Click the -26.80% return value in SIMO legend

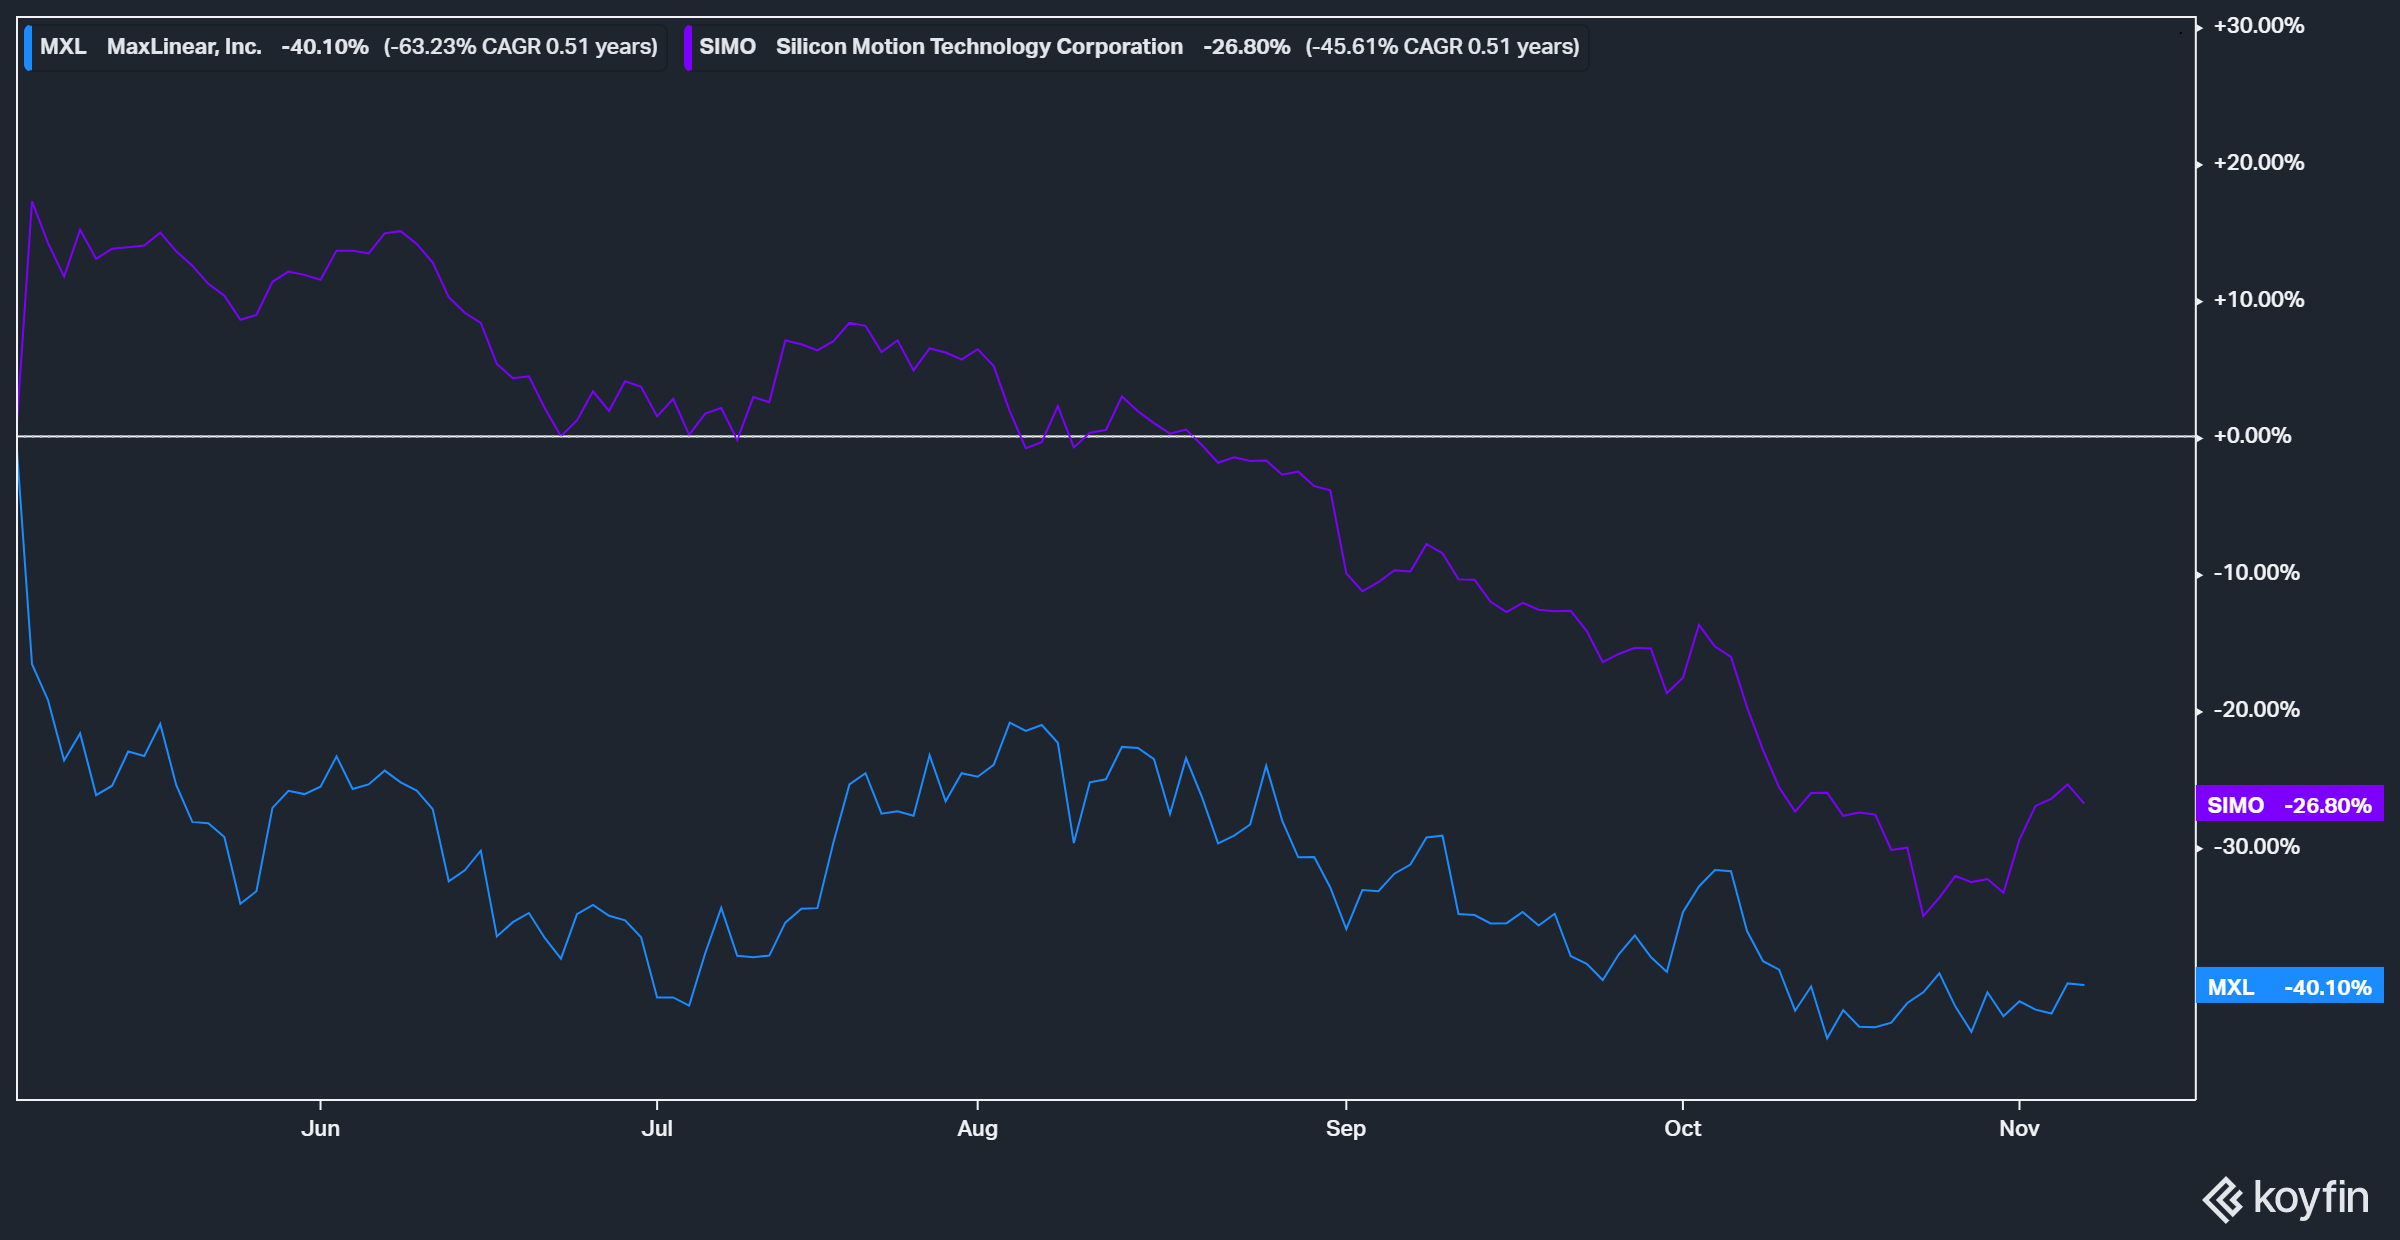[x=1247, y=47]
